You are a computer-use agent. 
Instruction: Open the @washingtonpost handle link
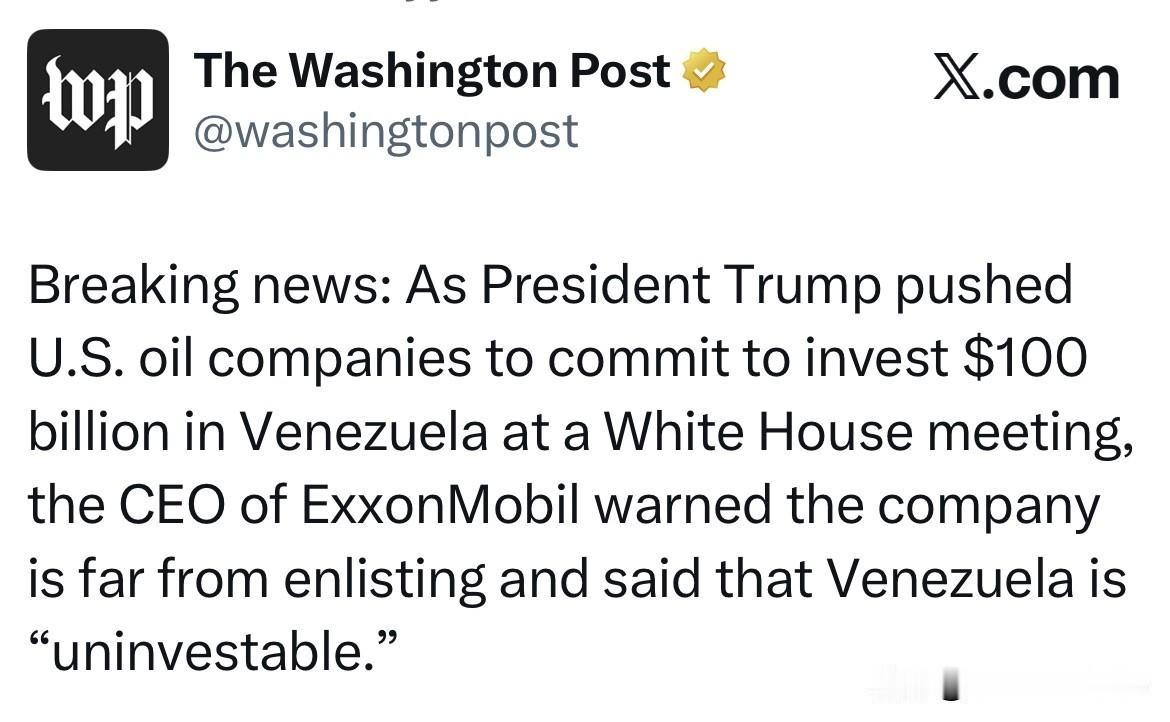[385, 131]
